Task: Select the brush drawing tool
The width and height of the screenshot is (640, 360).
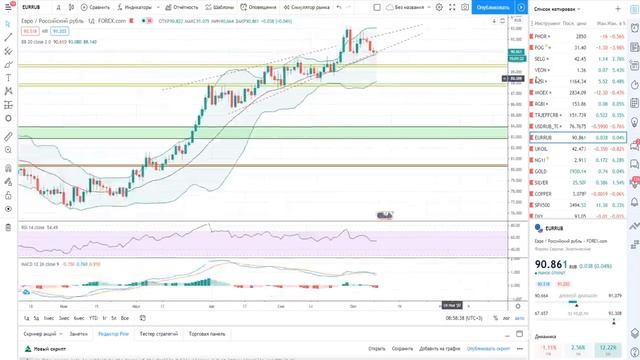Action: (8, 64)
